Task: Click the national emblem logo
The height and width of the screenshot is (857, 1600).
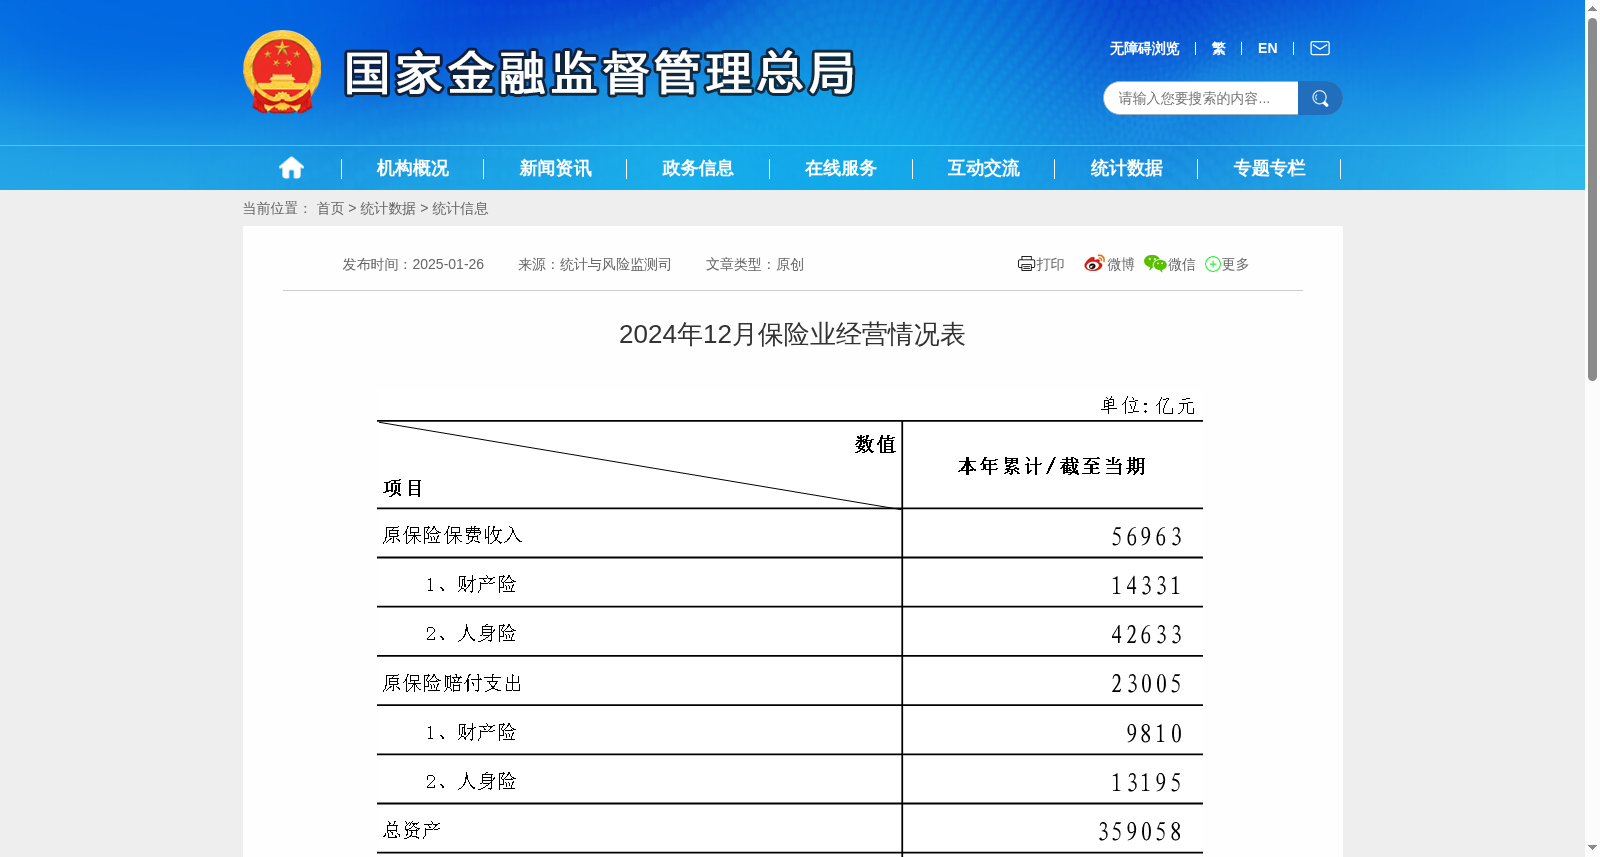Action: [282, 72]
